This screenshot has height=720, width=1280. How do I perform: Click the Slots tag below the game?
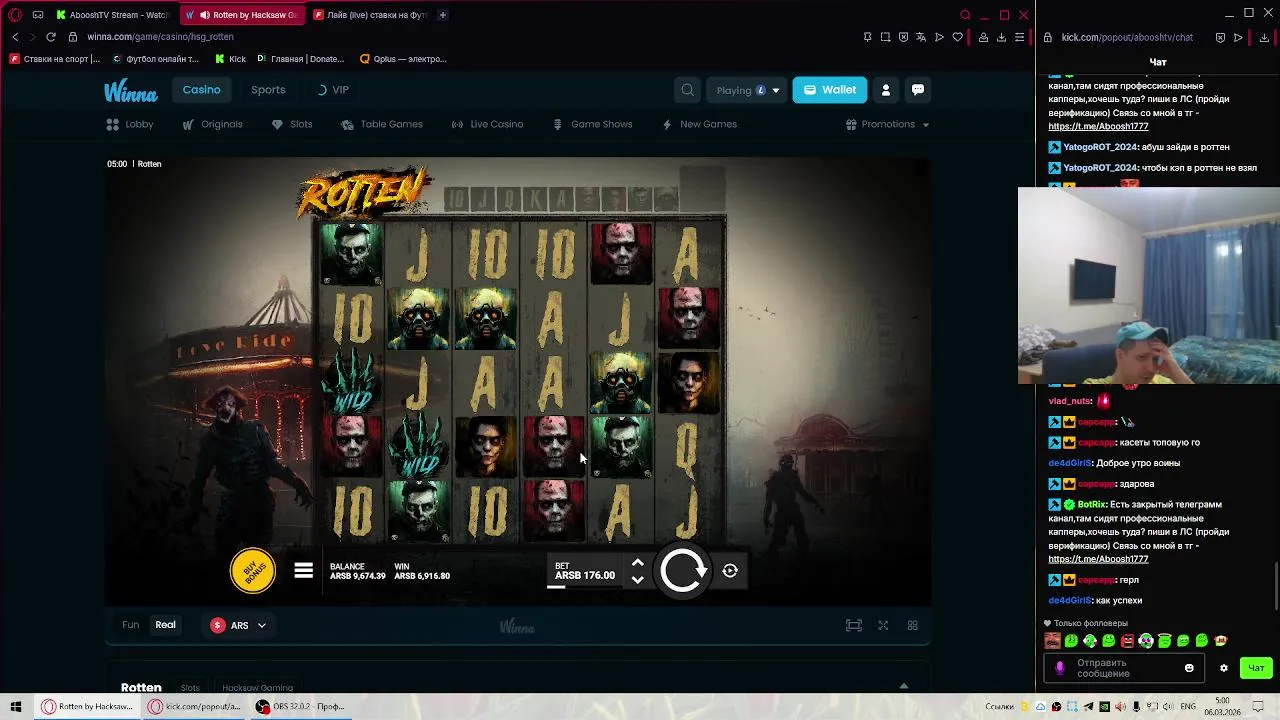coord(190,688)
